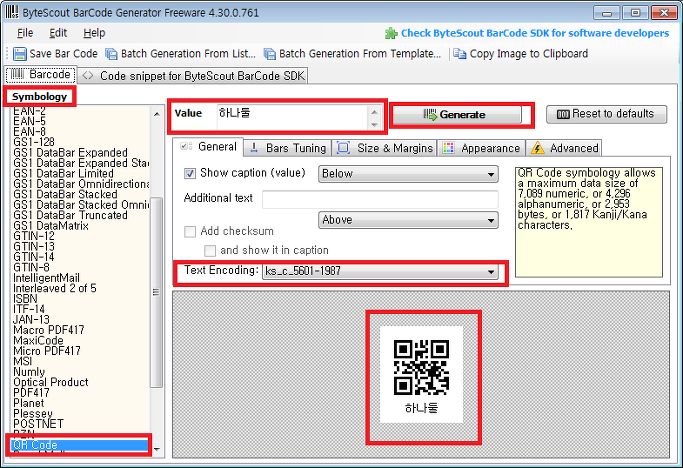Select Plessey symbology

point(33,414)
